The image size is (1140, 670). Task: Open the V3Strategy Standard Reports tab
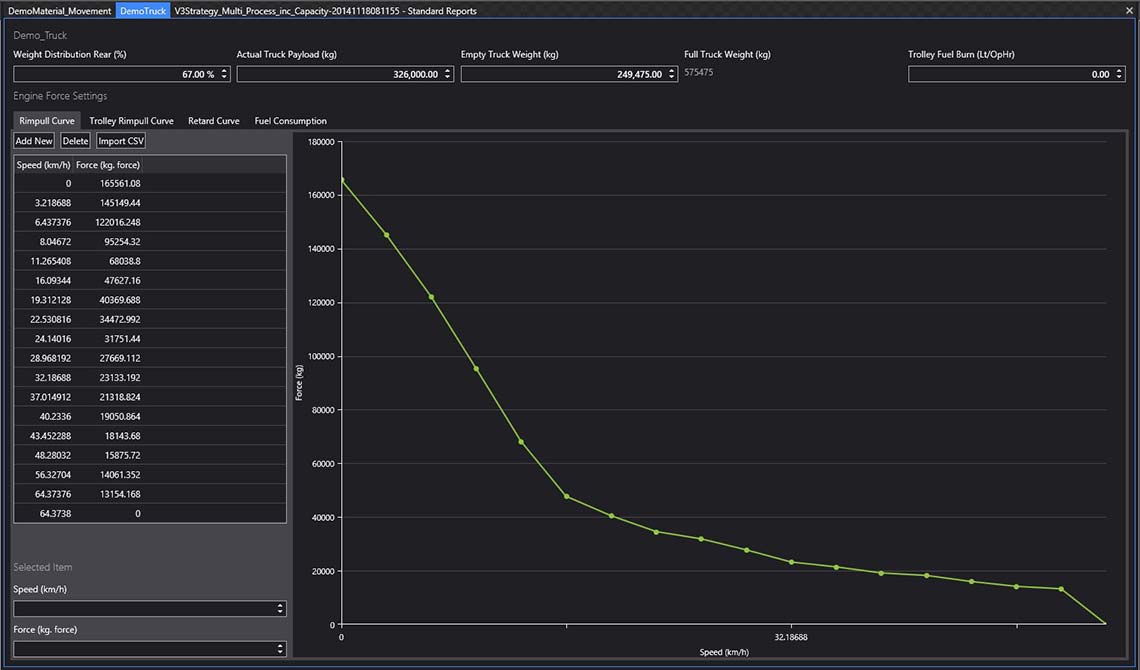click(326, 11)
